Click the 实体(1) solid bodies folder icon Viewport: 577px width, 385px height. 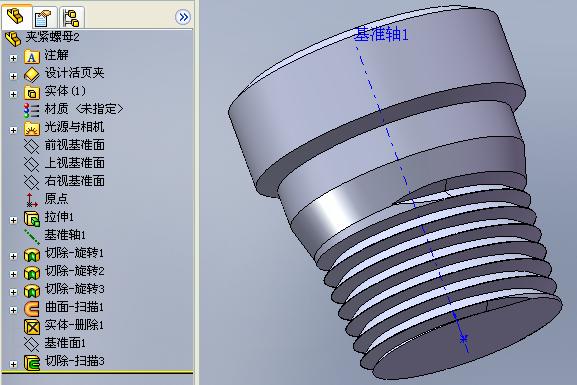click(x=32, y=92)
